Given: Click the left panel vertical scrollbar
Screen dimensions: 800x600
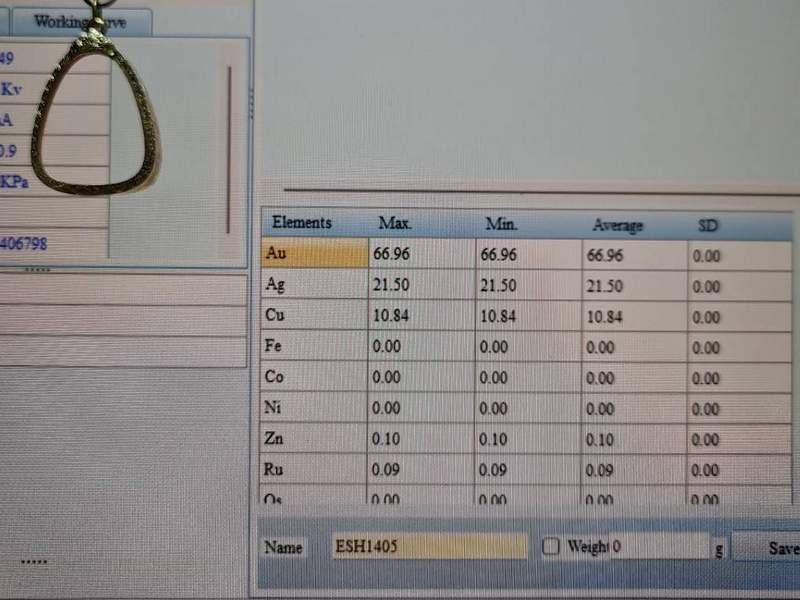Looking at the screenshot, I should pos(228,150).
